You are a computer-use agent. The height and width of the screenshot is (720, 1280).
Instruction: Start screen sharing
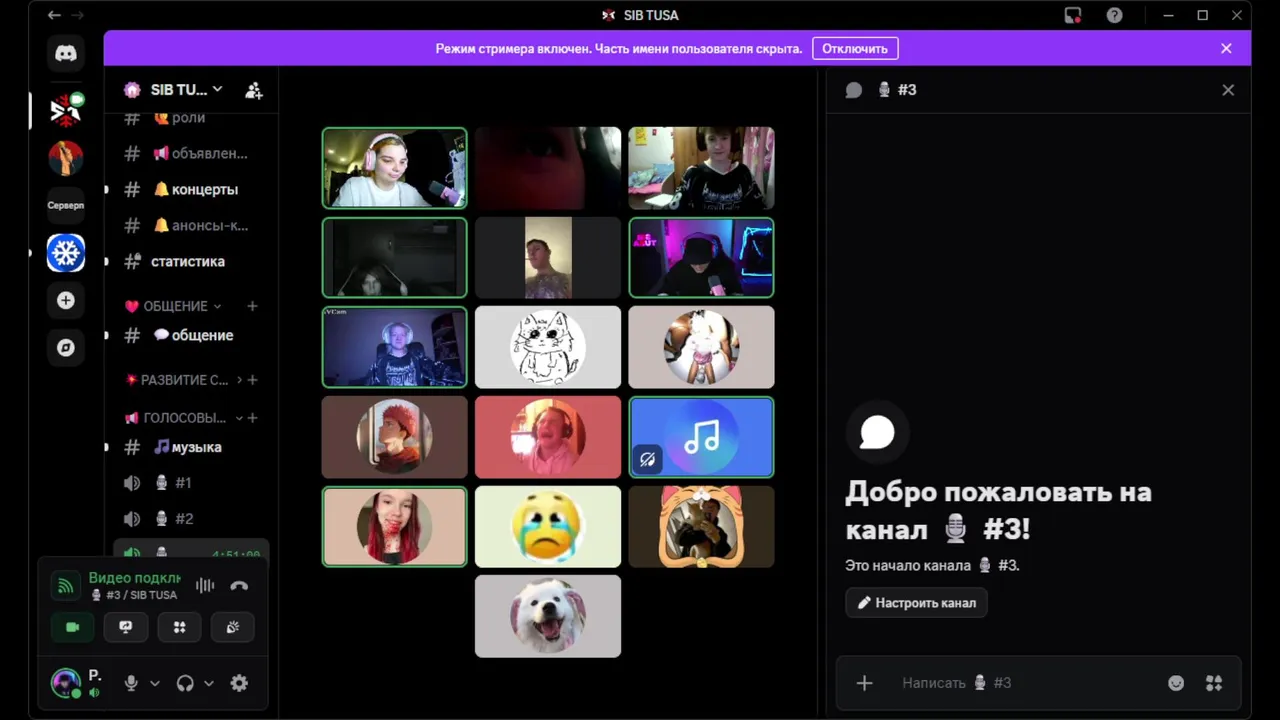(126, 627)
